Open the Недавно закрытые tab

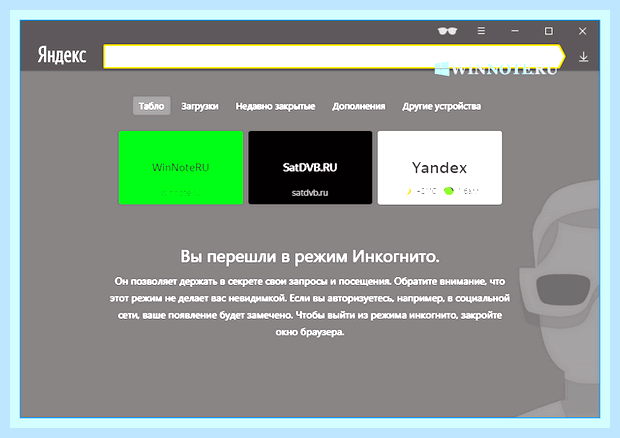click(x=275, y=106)
